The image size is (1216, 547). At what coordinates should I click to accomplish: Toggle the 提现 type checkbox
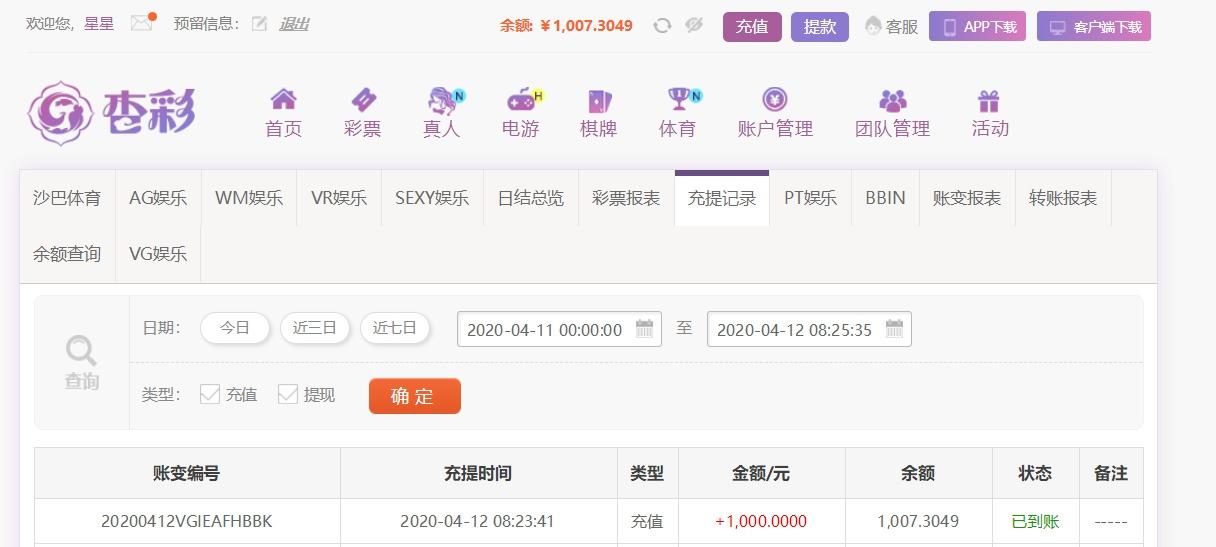288,394
